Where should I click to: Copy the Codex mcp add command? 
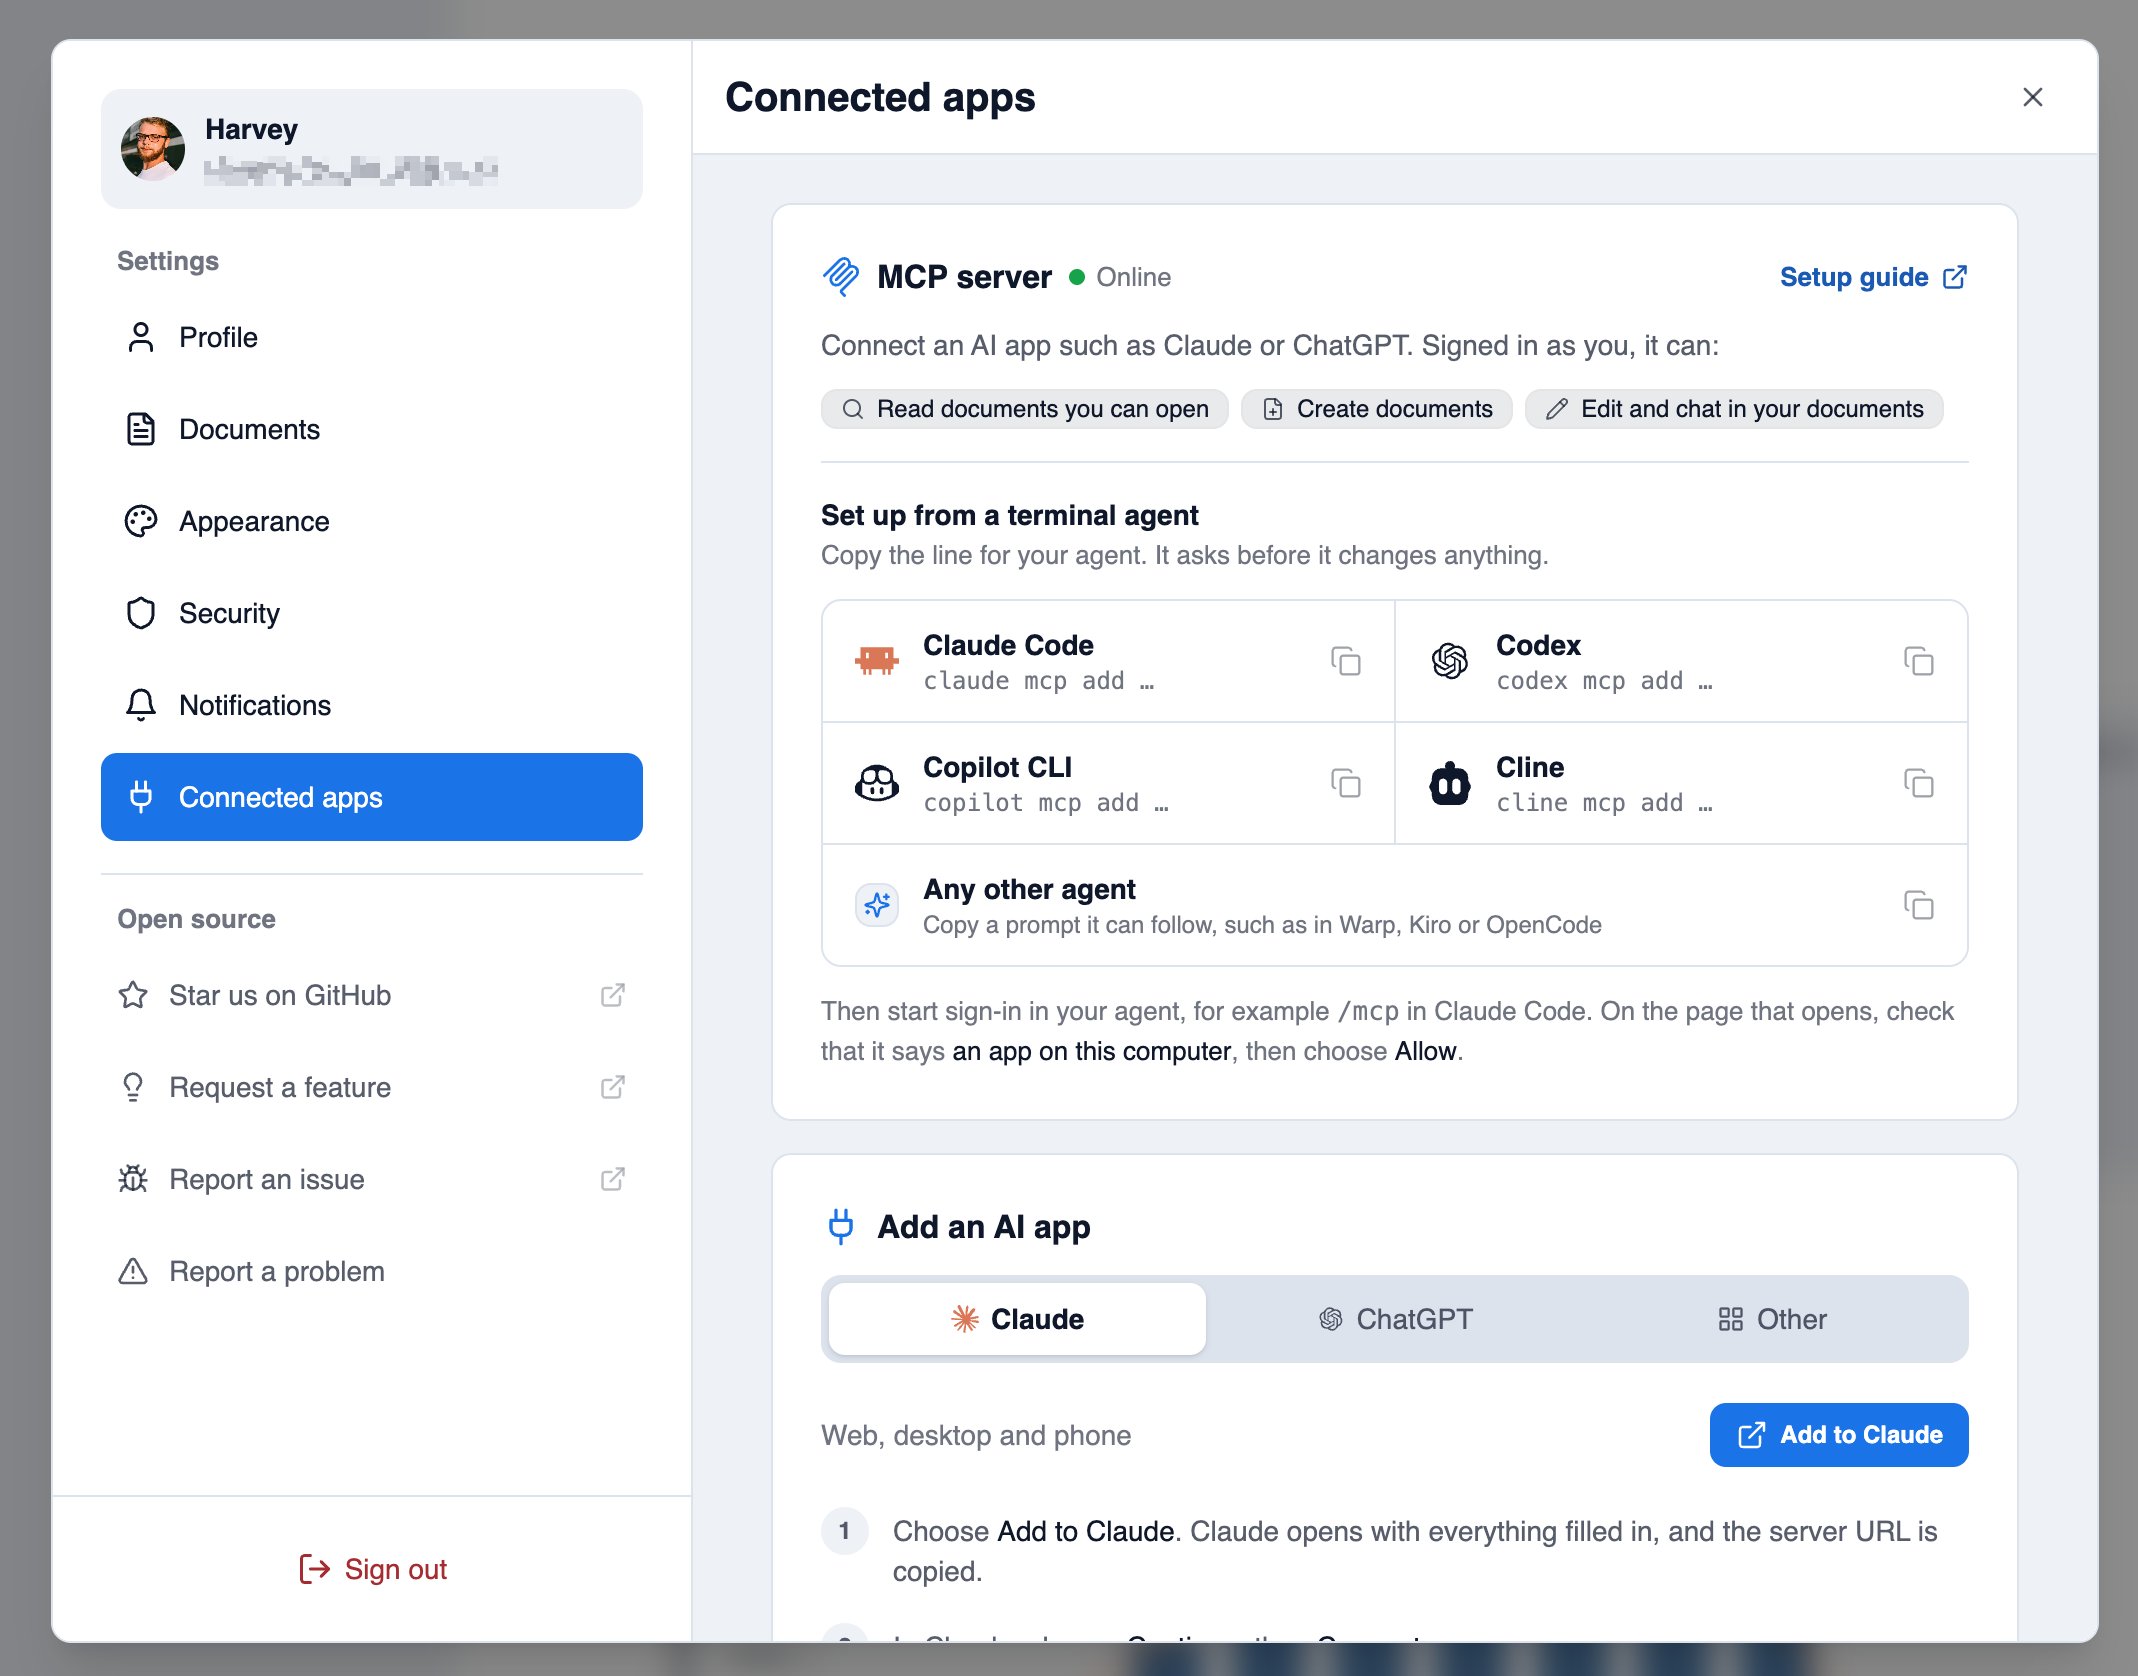pyautogui.click(x=1918, y=661)
